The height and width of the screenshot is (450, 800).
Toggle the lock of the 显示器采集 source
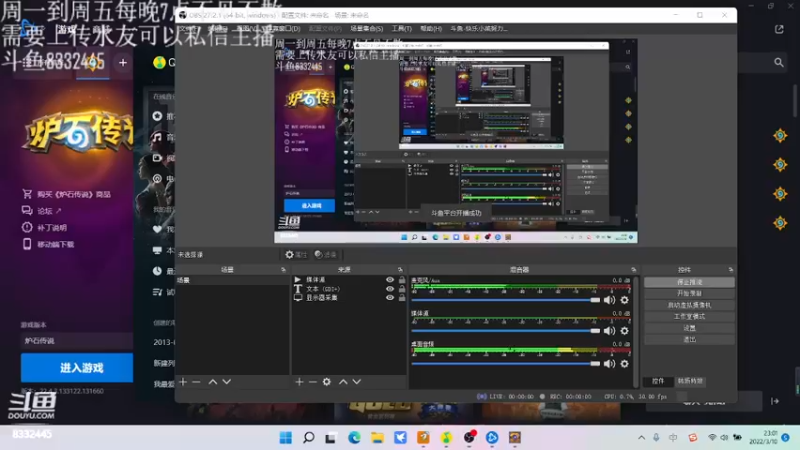click(402, 297)
